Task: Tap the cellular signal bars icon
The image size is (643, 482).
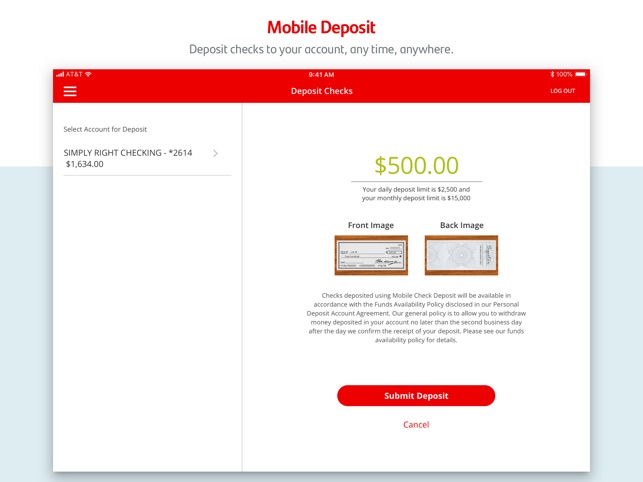Action: (60, 74)
